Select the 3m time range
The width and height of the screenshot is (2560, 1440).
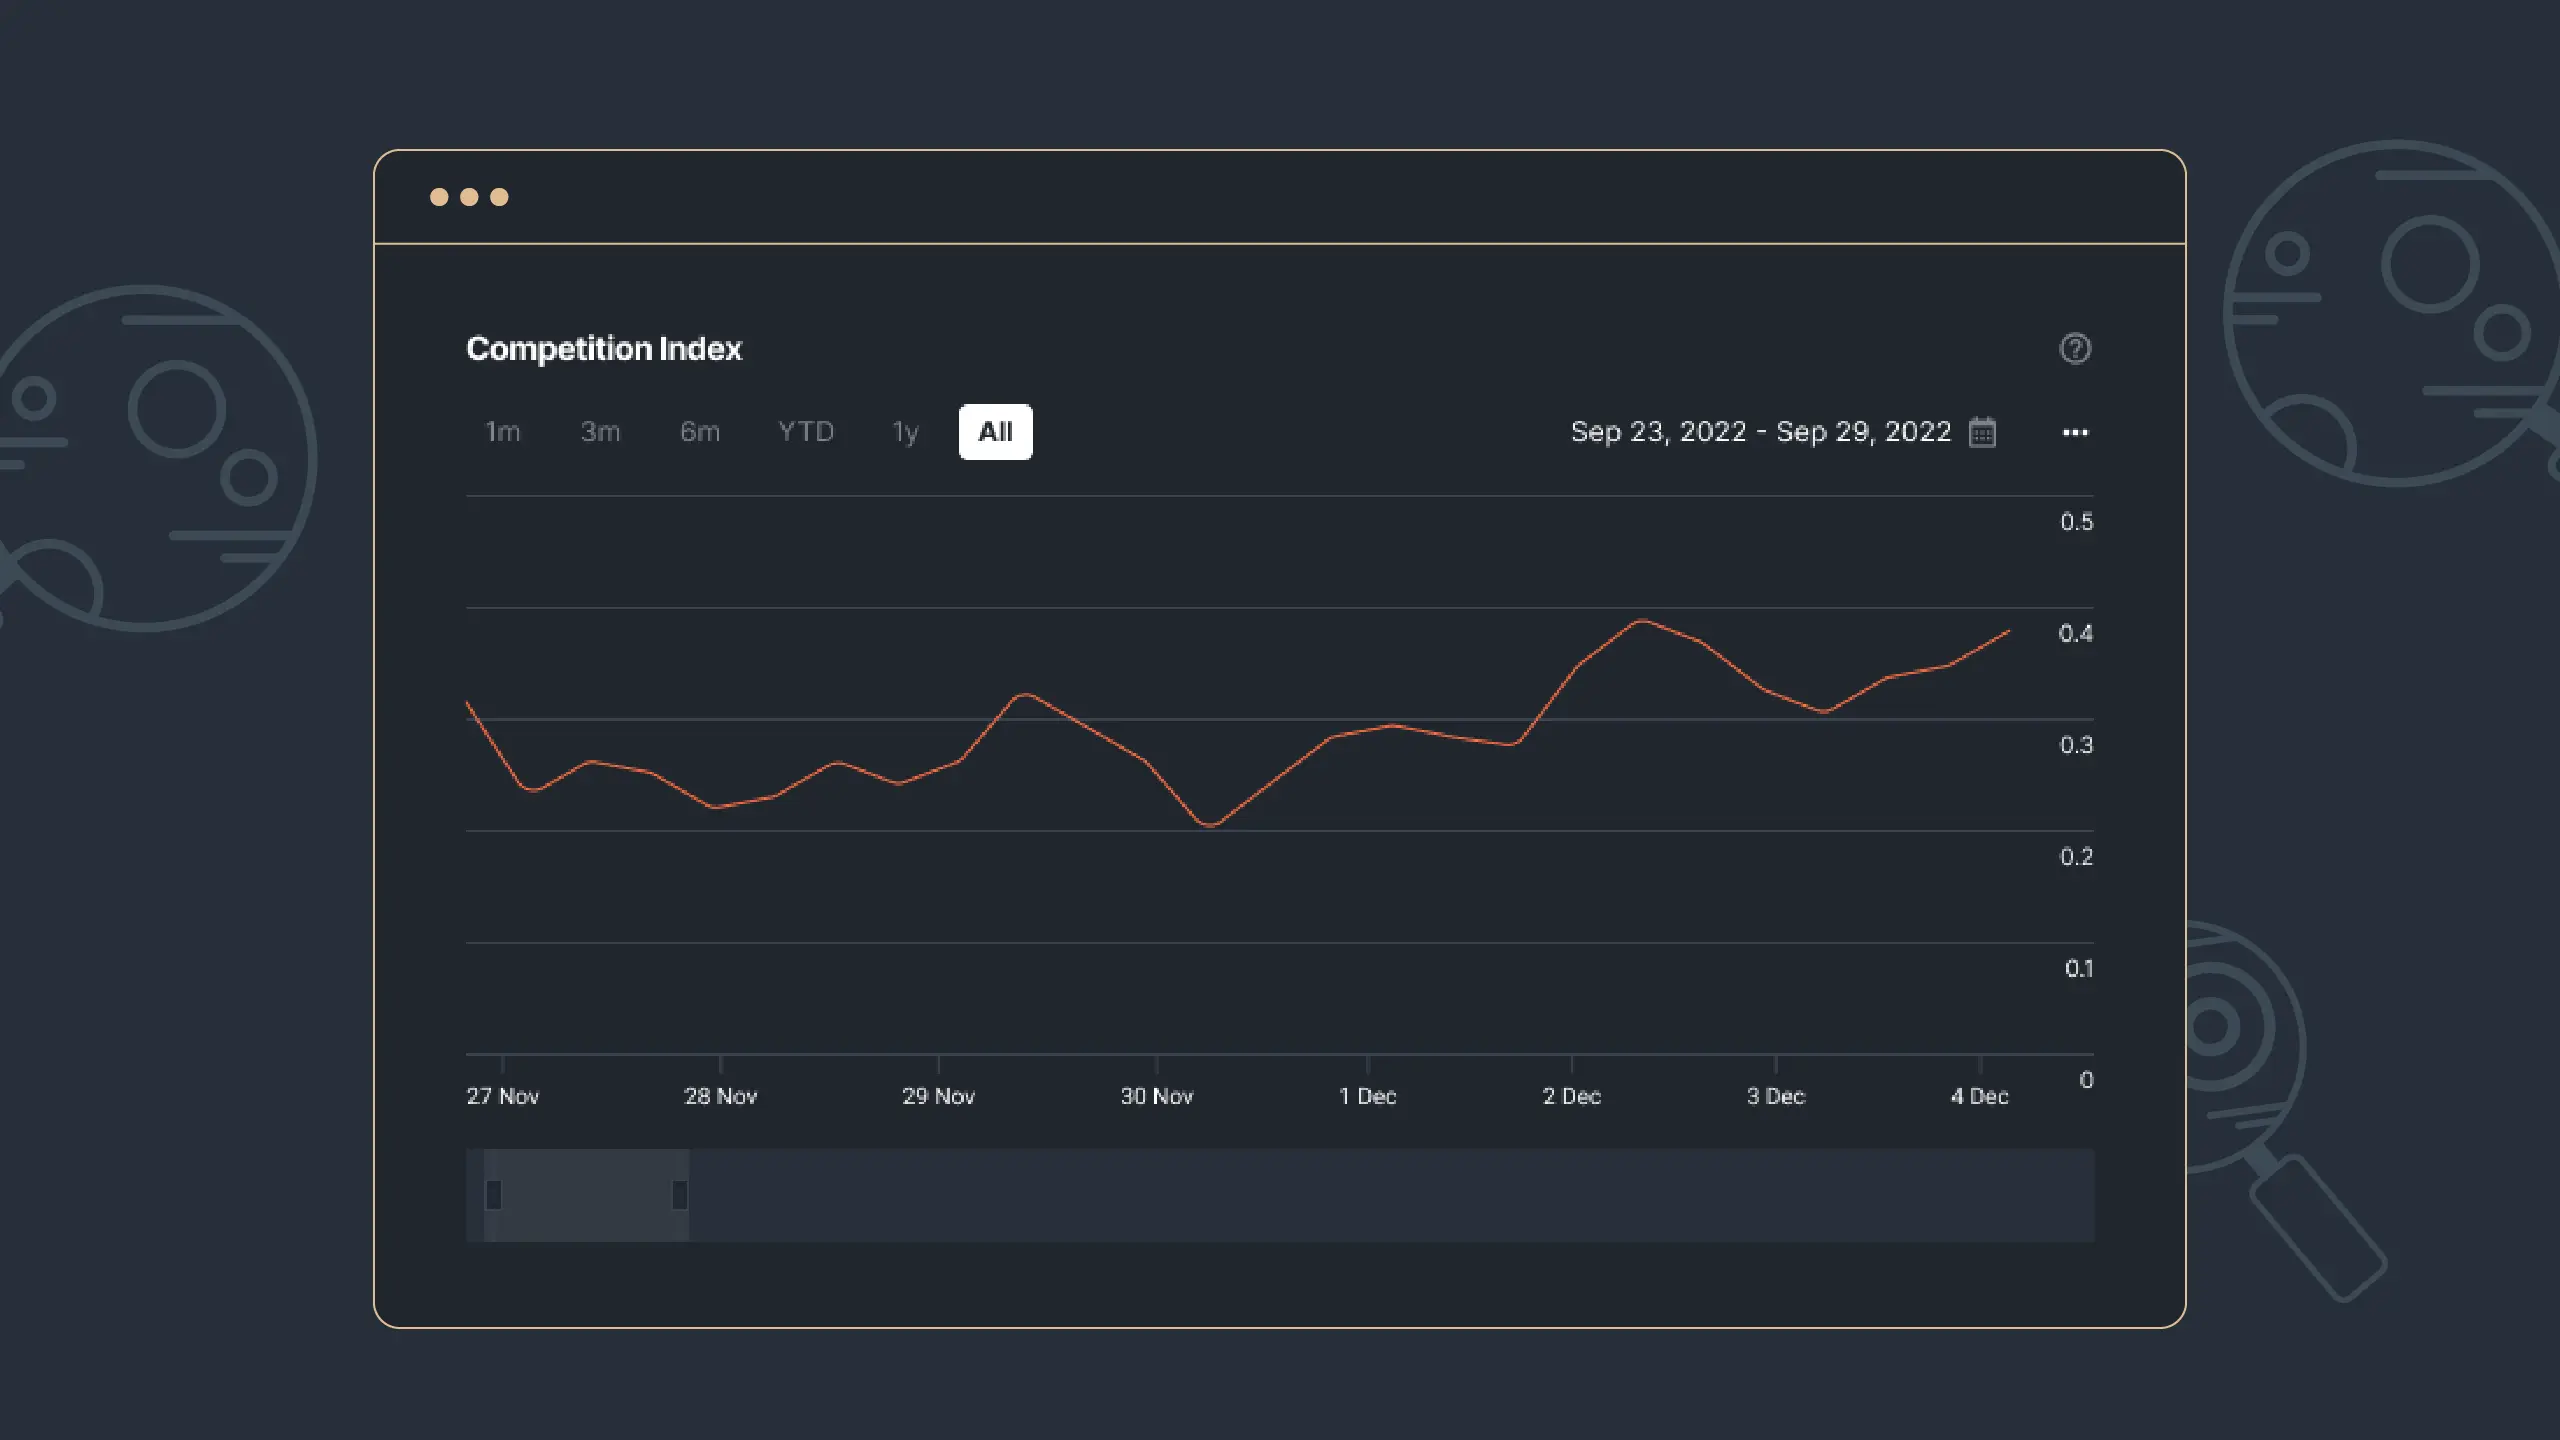point(600,432)
